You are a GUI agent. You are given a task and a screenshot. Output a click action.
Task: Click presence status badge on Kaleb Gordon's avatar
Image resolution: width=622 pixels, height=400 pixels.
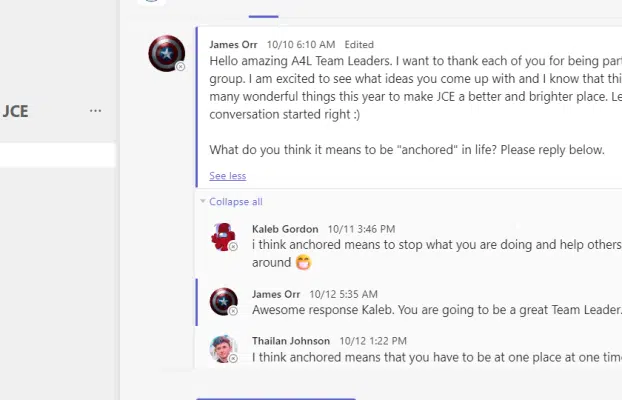point(233,246)
